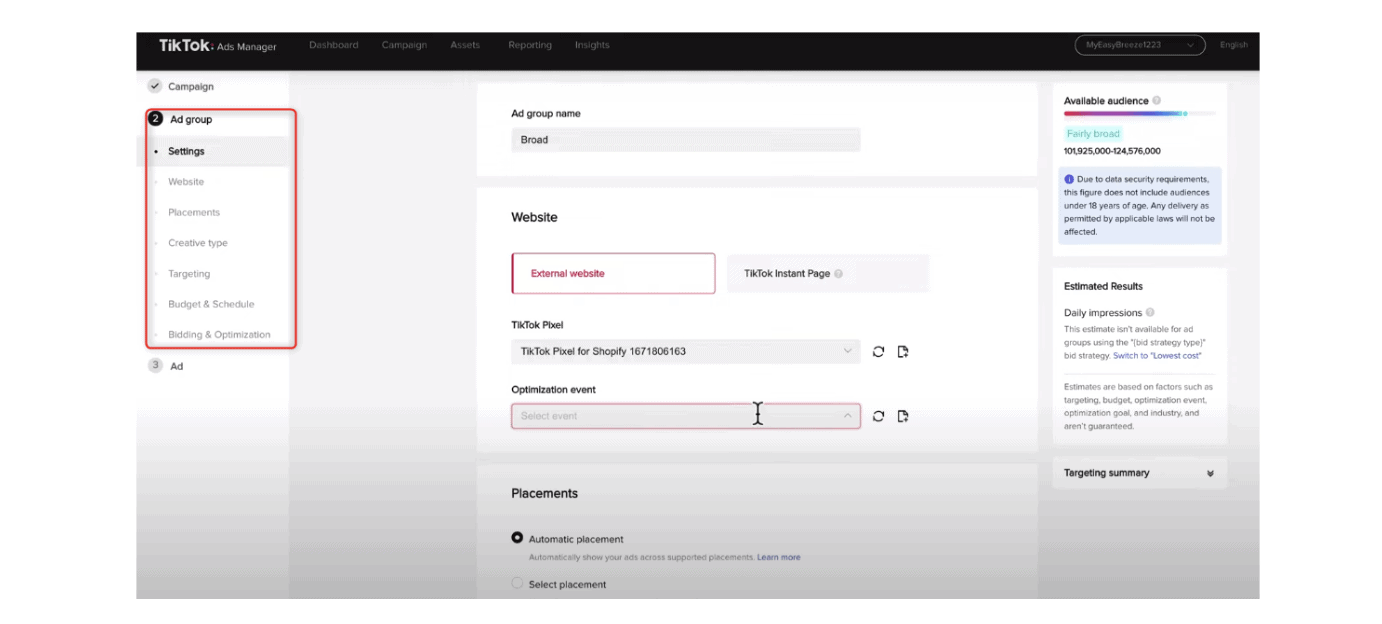Choose Select placement radio option
The width and height of the screenshot is (1382, 624).
517,583
